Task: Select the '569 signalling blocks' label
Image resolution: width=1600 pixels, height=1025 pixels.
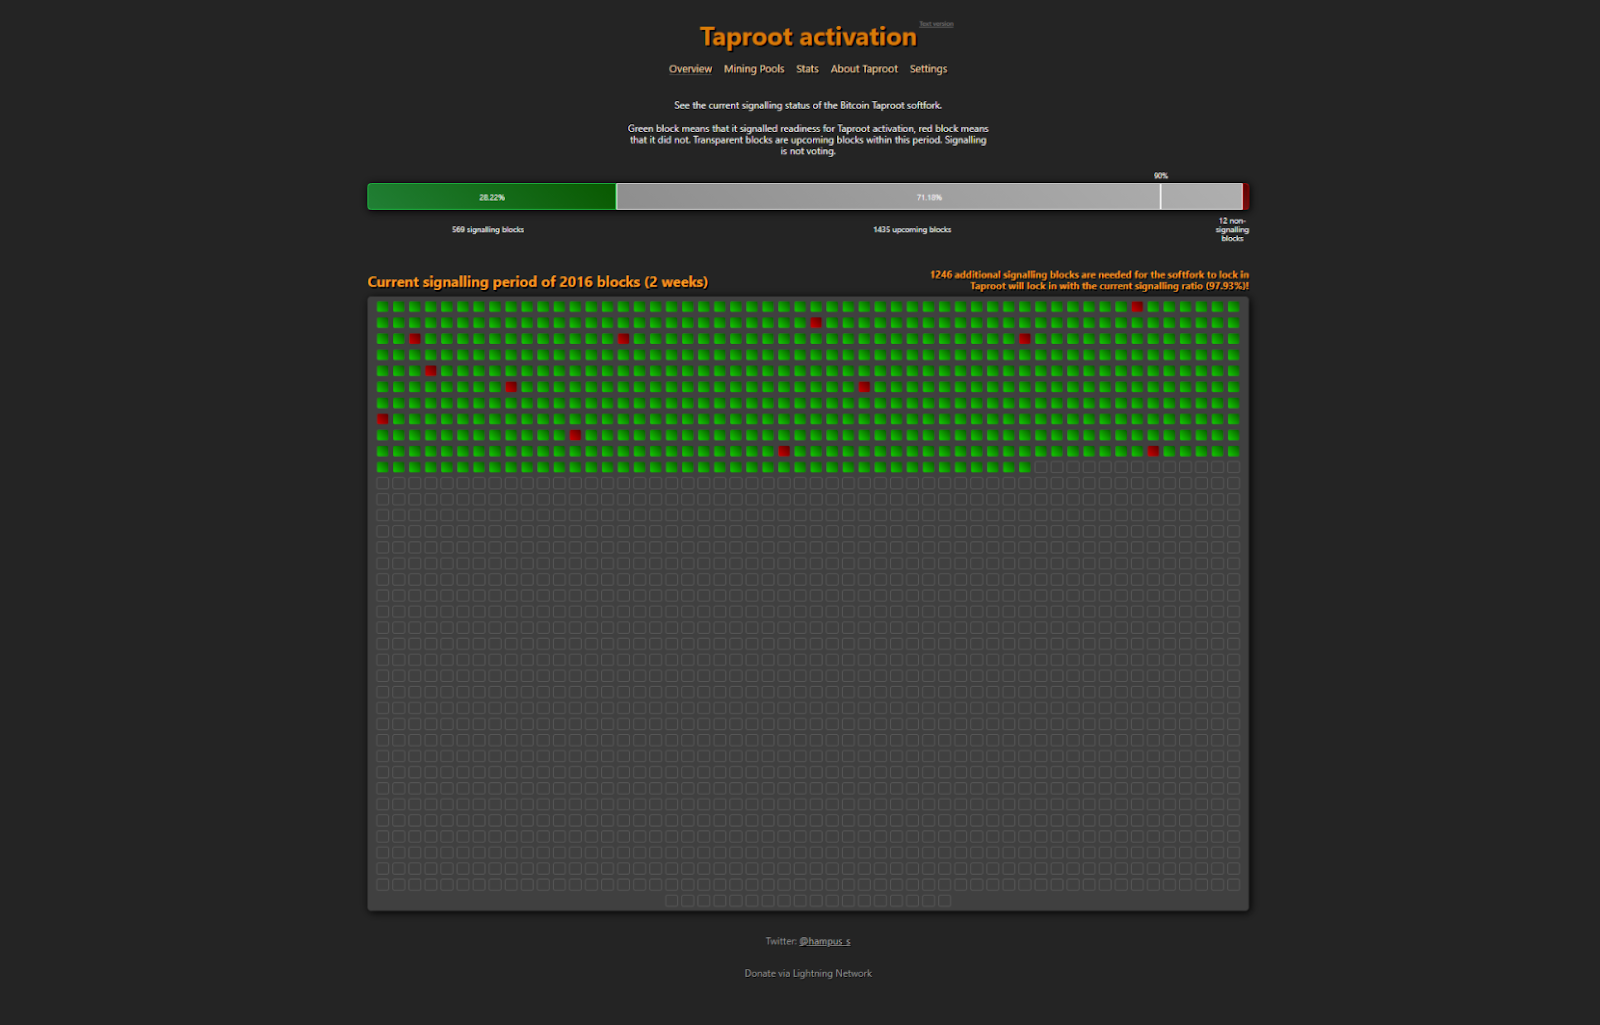Action: click(x=488, y=230)
